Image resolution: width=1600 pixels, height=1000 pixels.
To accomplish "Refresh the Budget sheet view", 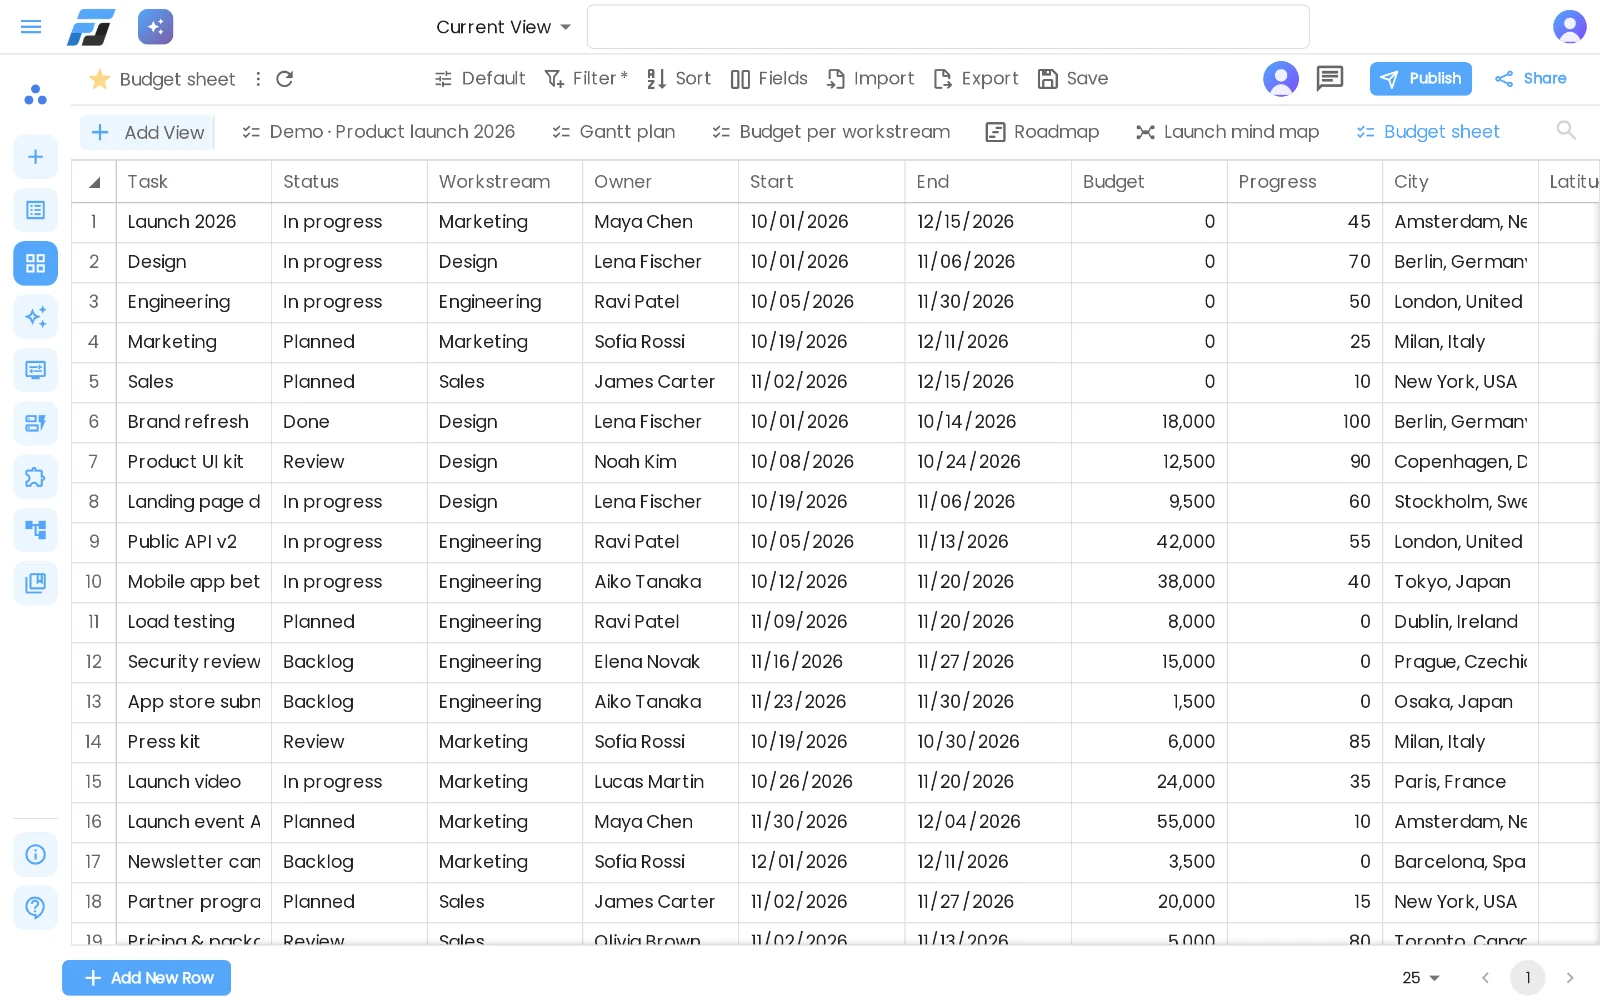I will pos(285,79).
